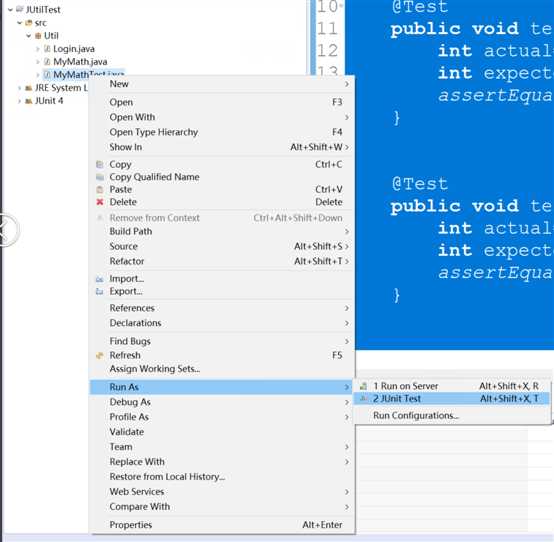Click the JUnit 4 library icon

tap(29, 101)
